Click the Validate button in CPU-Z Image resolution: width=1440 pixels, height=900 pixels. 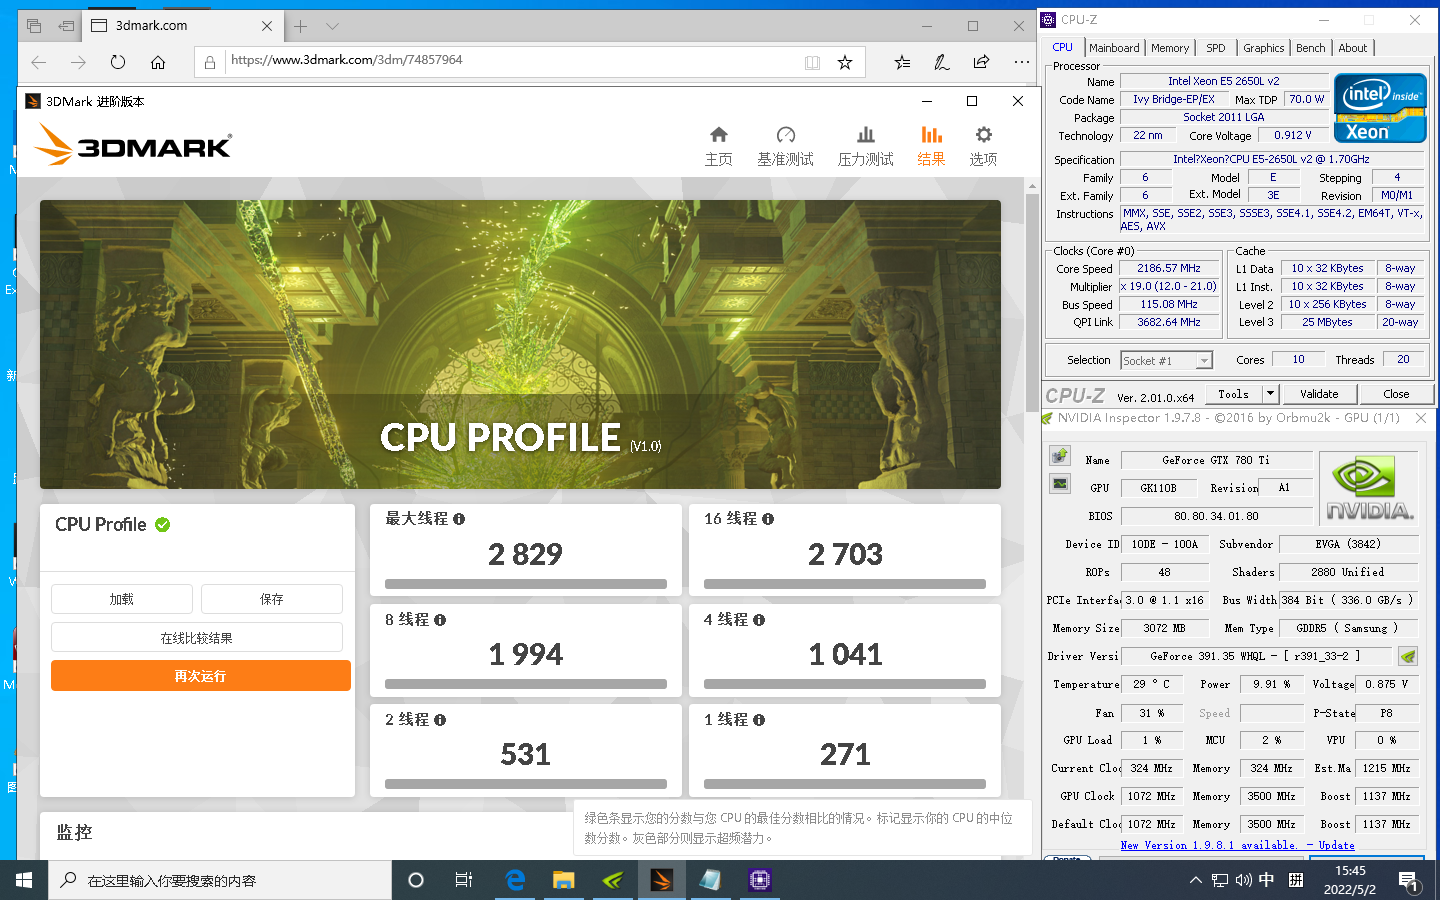(1319, 394)
